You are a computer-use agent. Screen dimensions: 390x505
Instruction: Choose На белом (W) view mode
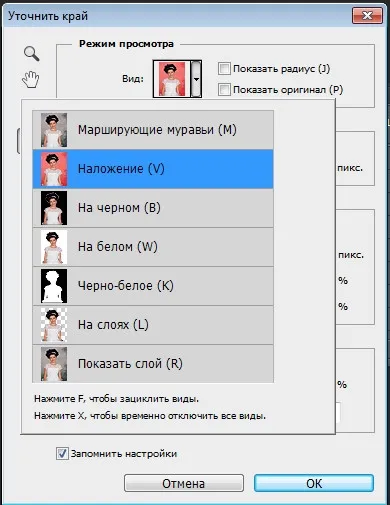tap(153, 247)
